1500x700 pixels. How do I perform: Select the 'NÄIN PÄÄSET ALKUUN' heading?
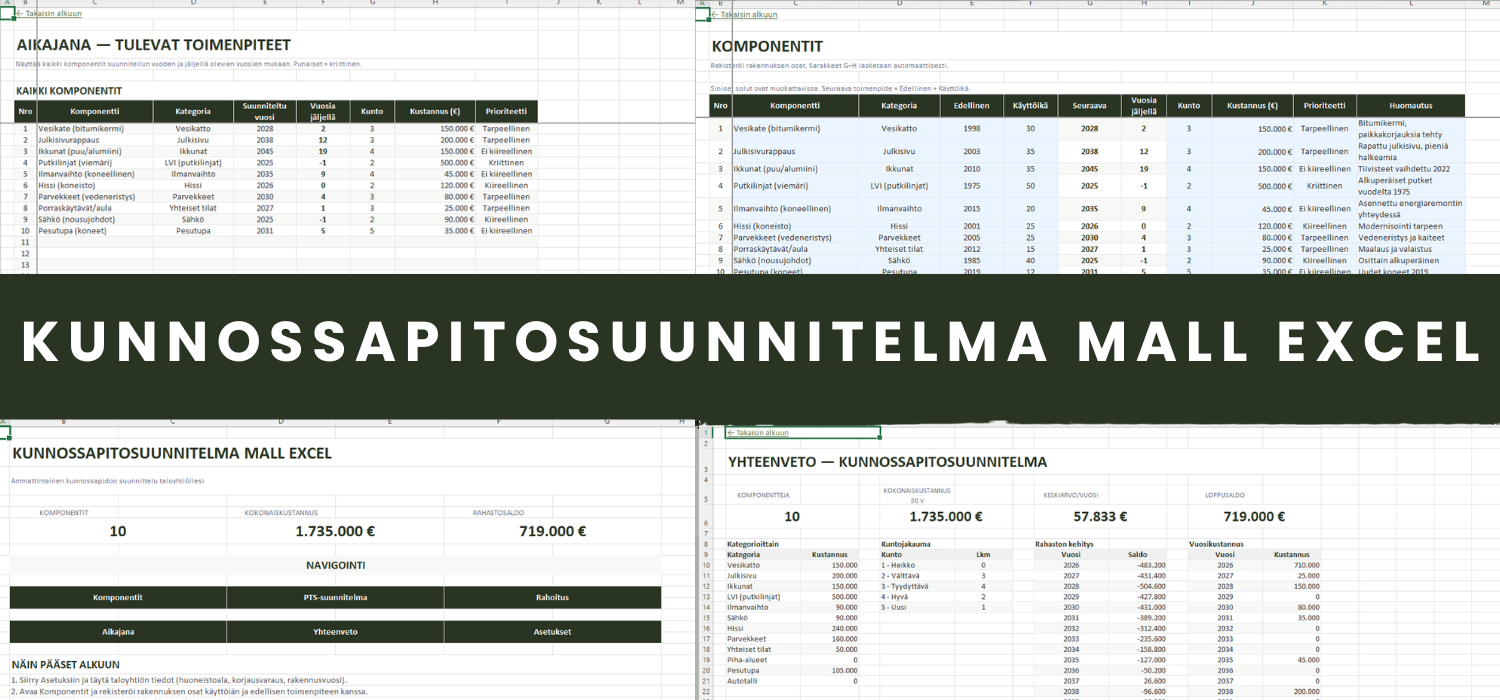66,664
